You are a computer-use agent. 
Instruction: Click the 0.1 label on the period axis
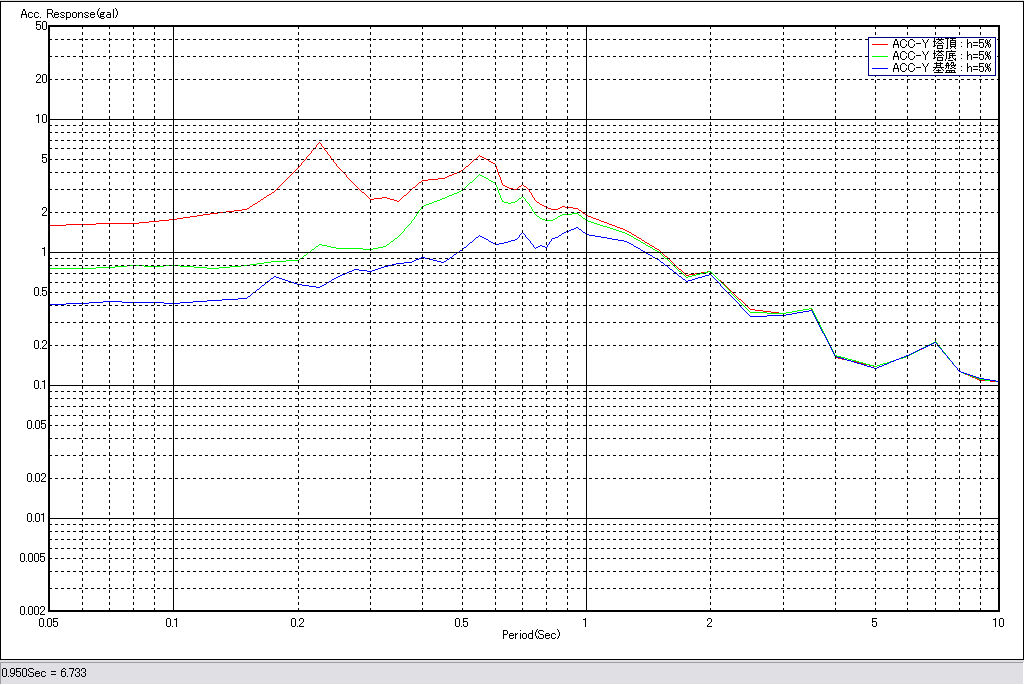point(173,623)
